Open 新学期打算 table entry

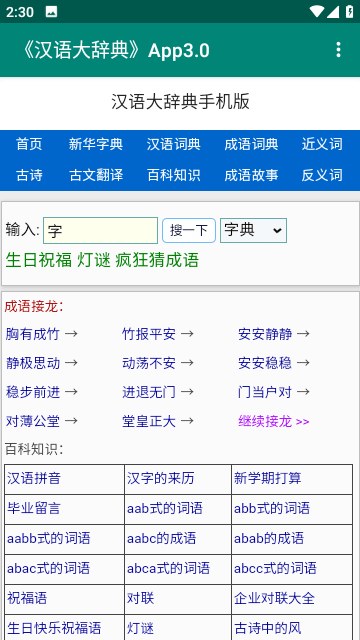[268, 478]
